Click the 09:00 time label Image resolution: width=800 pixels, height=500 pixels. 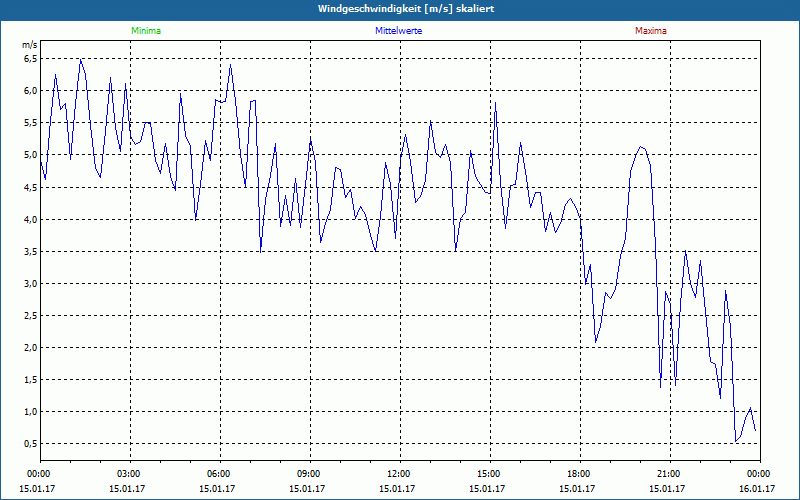click(310, 474)
